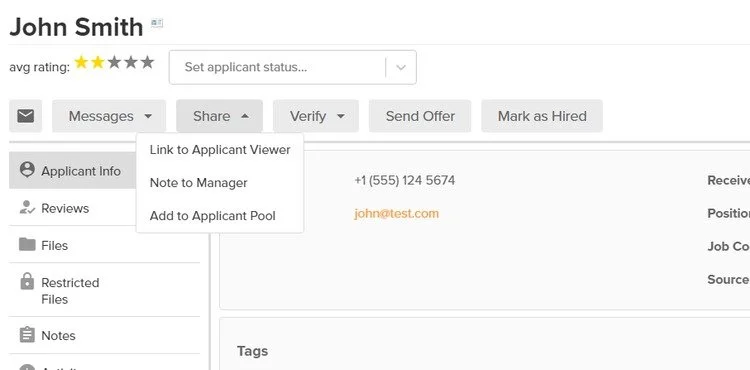This screenshot has height=370, width=750.
Task: Click the envelope email icon button
Action: [x=25, y=116]
